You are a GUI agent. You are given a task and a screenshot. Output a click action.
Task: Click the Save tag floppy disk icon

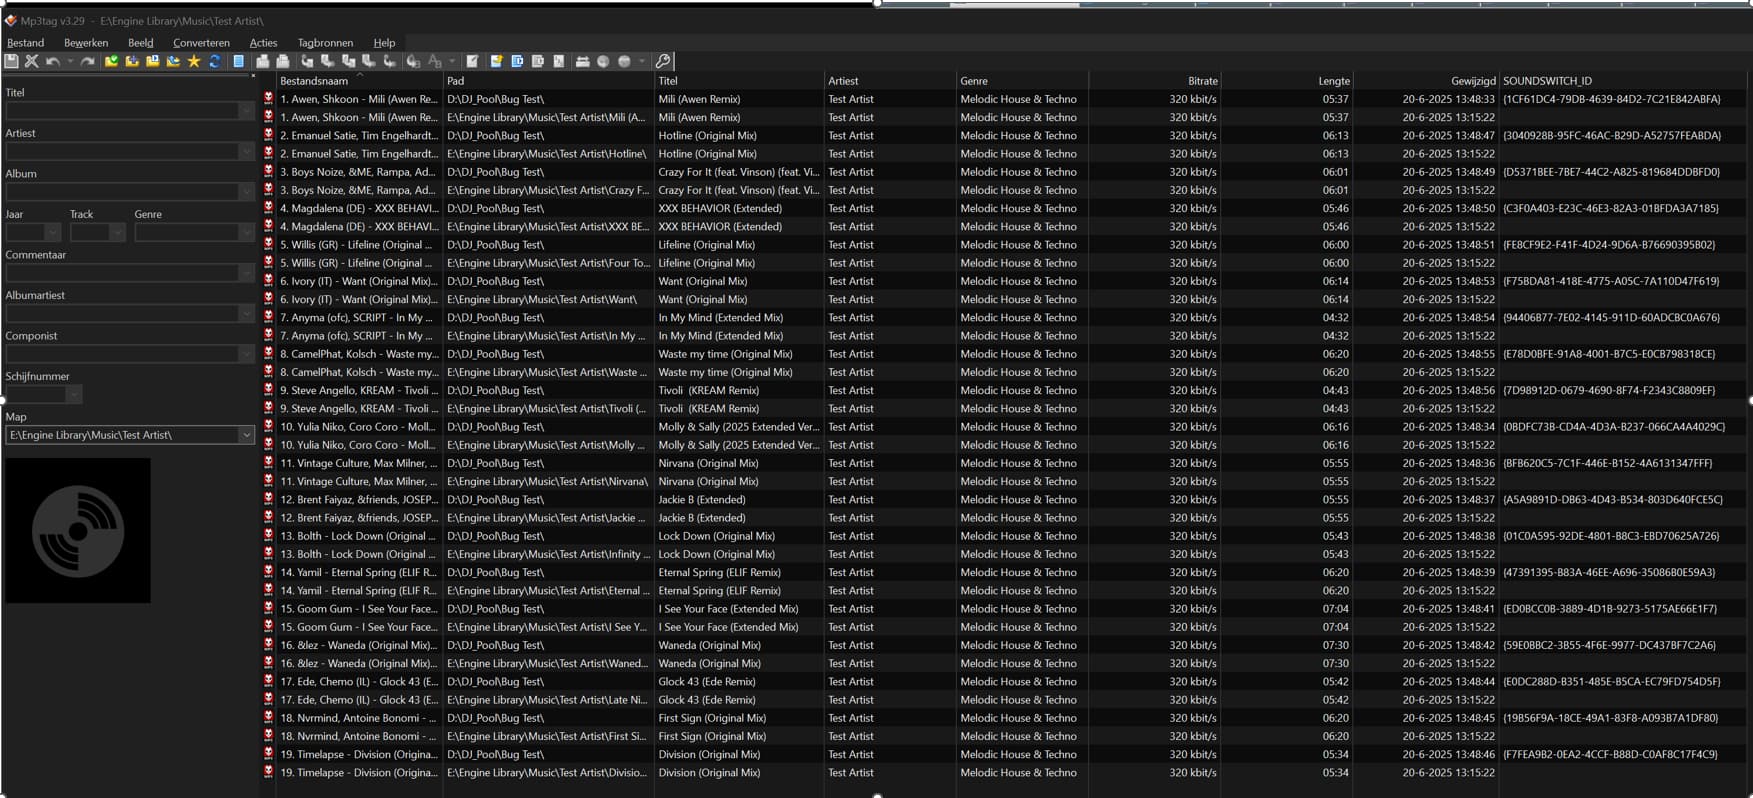coord(11,61)
